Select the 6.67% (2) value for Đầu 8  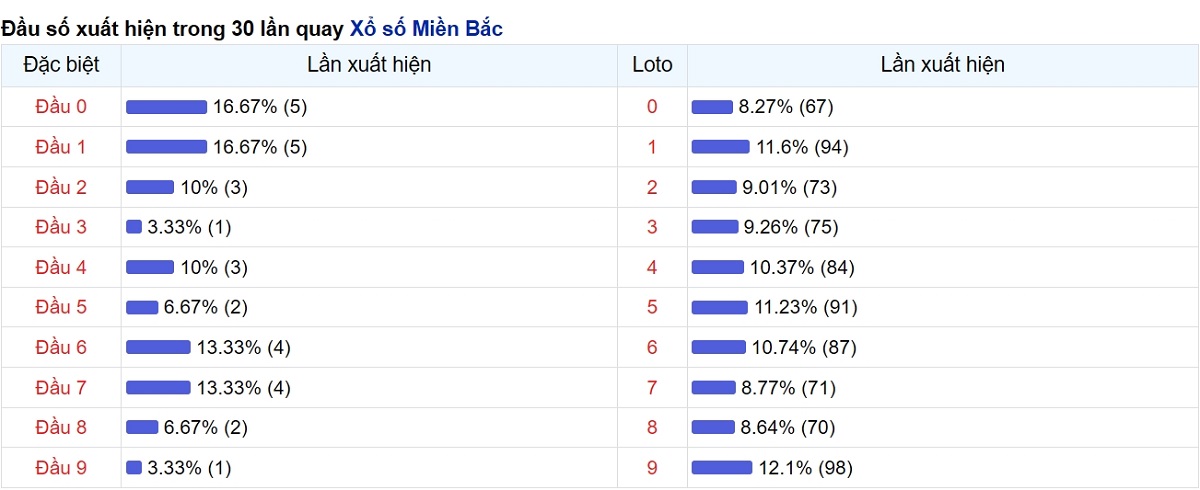point(206,427)
